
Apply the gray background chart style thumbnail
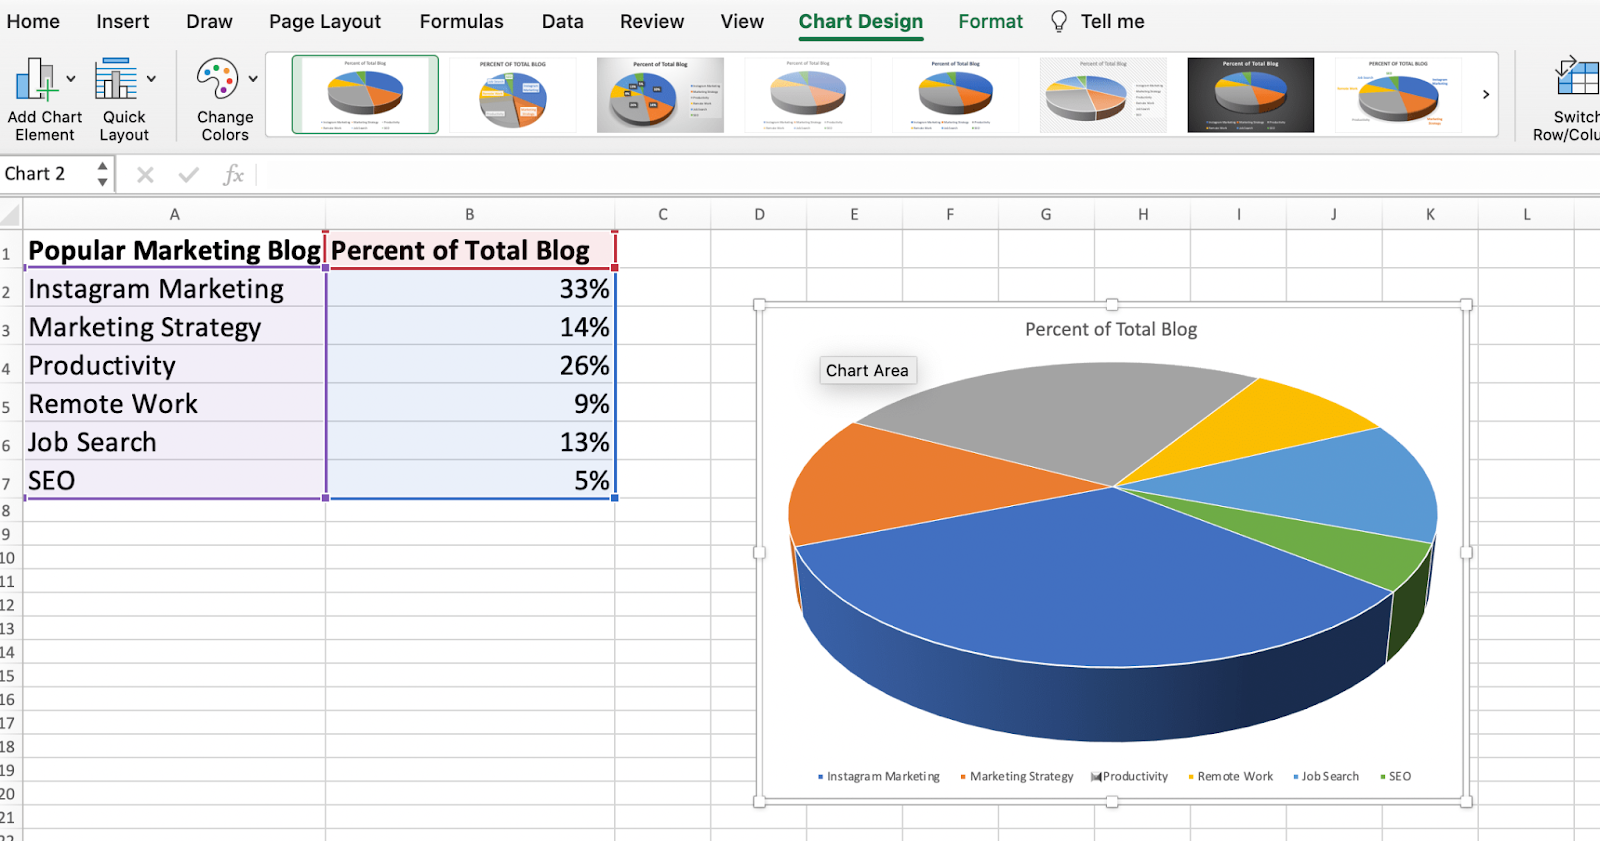tap(660, 95)
